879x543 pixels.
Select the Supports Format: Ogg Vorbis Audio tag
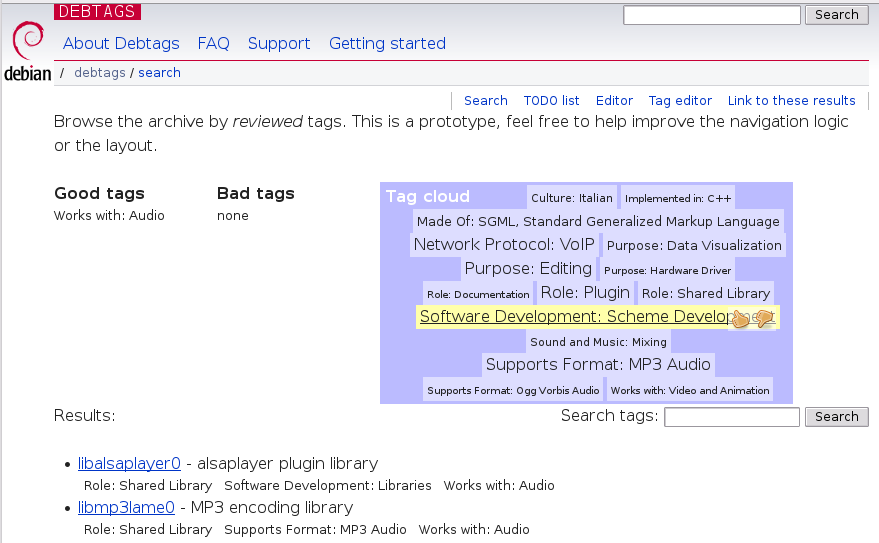513,390
